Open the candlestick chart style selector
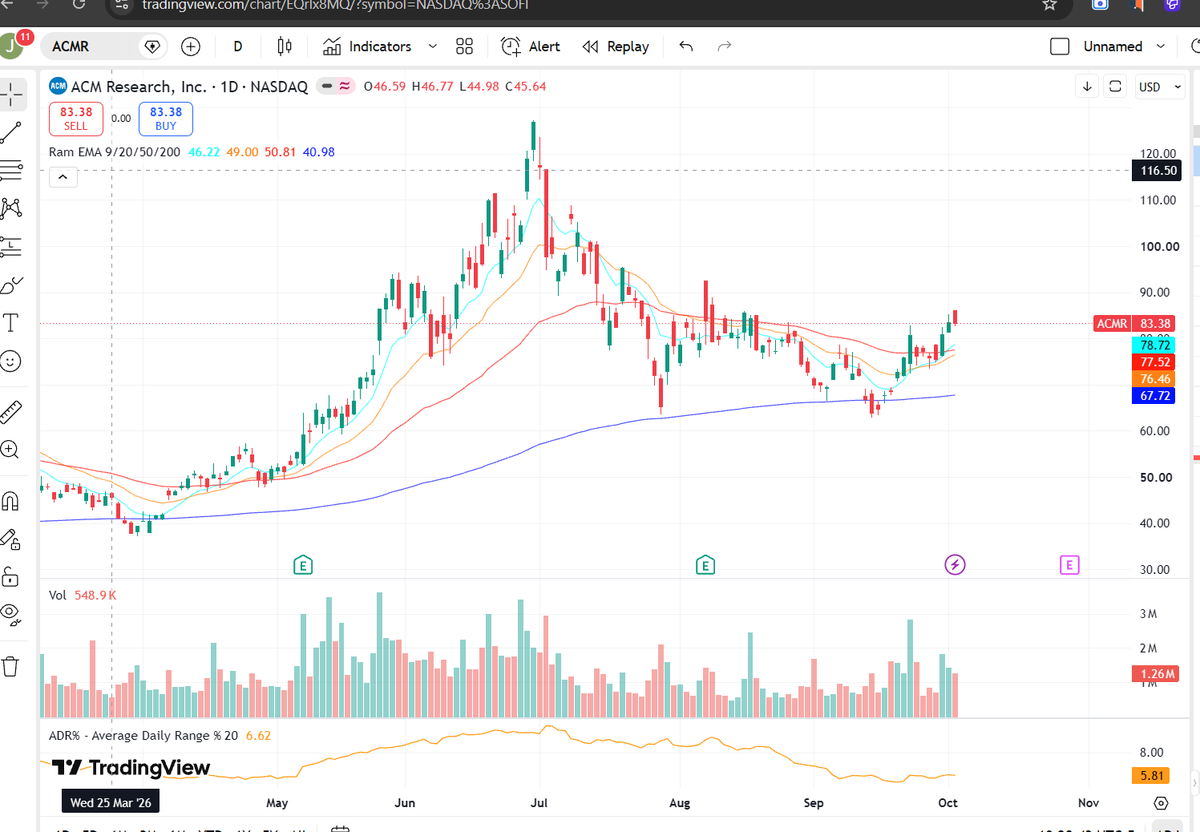1200x832 pixels. pos(284,46)
